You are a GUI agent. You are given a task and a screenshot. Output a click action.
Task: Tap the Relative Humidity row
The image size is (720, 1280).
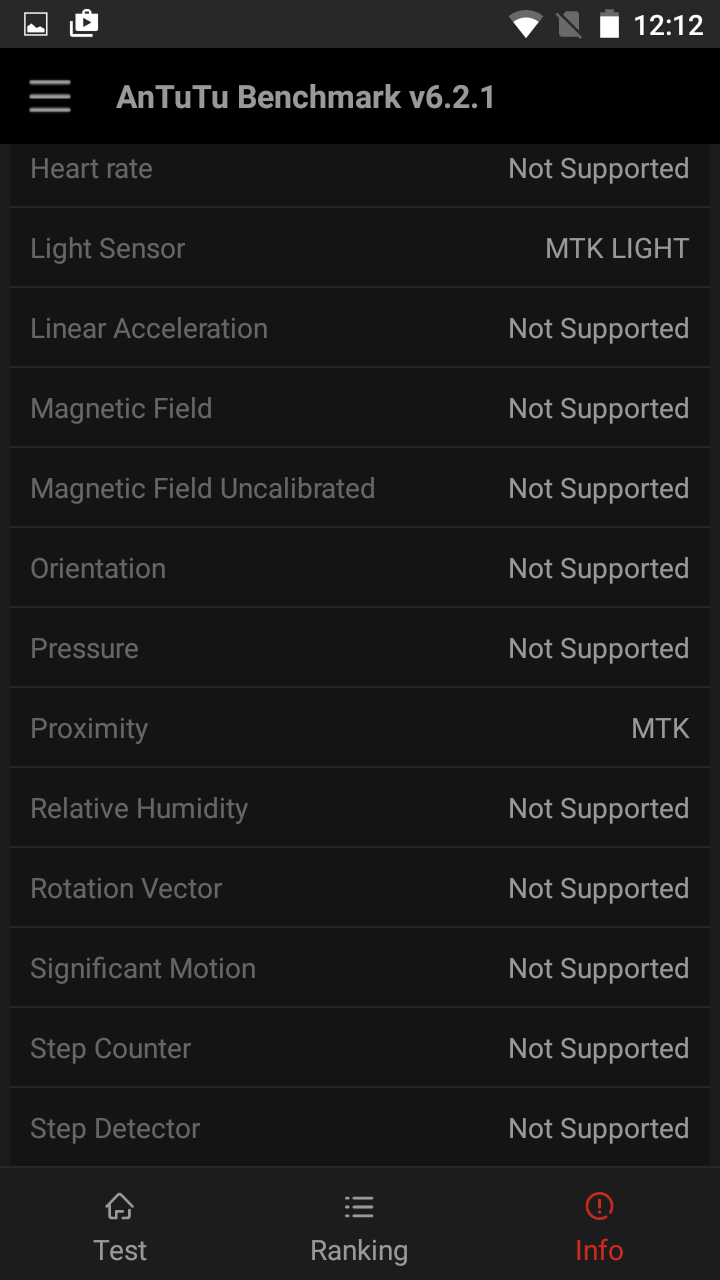tap(360, 808)
